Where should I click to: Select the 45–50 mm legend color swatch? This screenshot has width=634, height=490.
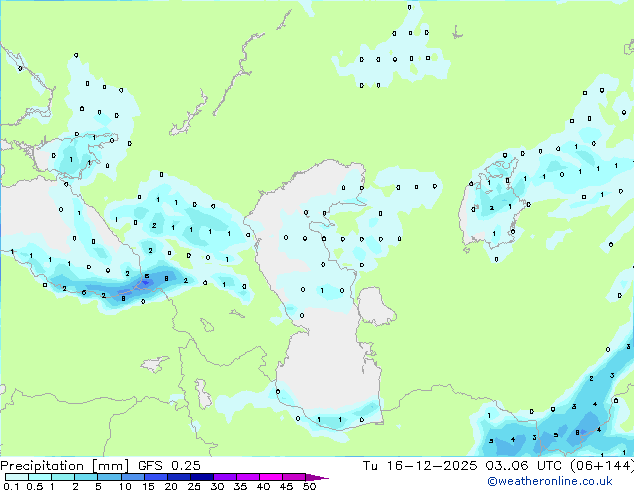tap(294, 477)
